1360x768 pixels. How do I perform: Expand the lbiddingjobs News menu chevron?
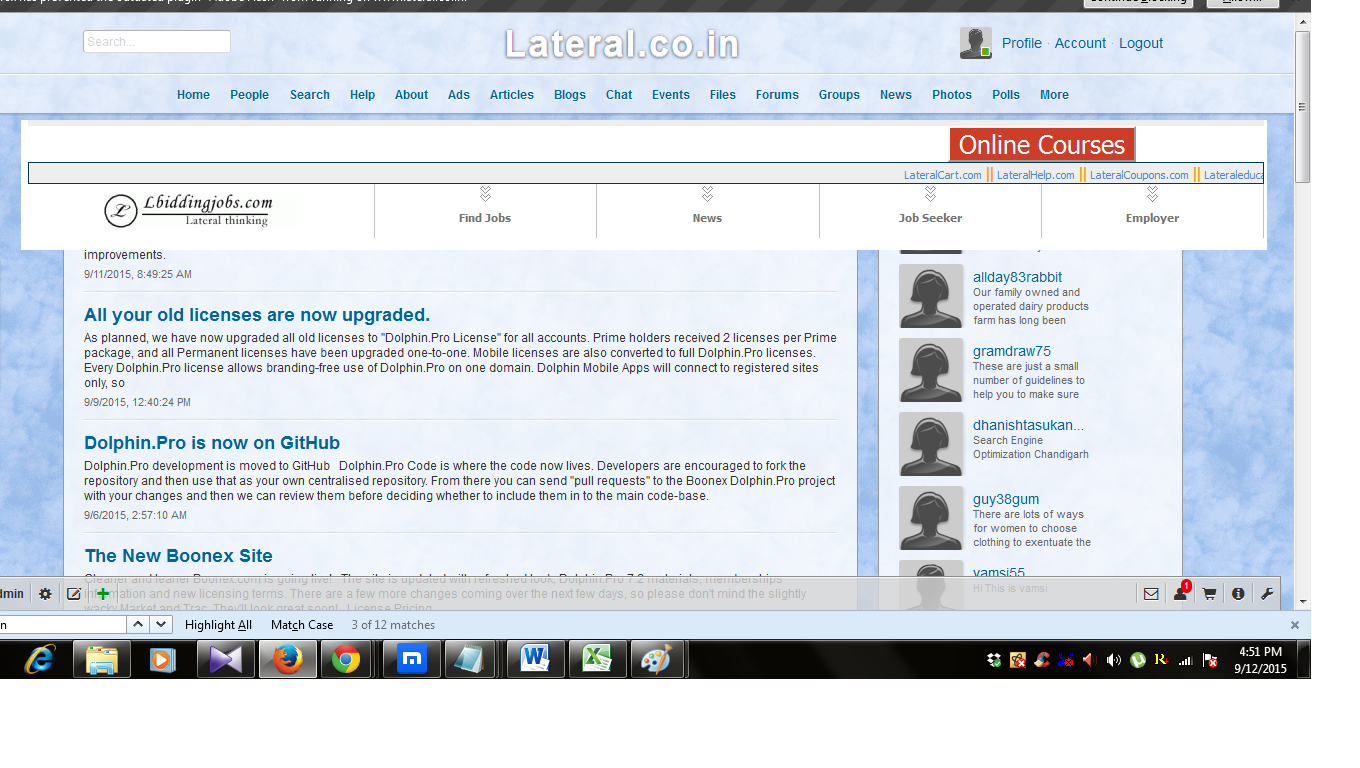pyautogui.click(x=707, y=193)
